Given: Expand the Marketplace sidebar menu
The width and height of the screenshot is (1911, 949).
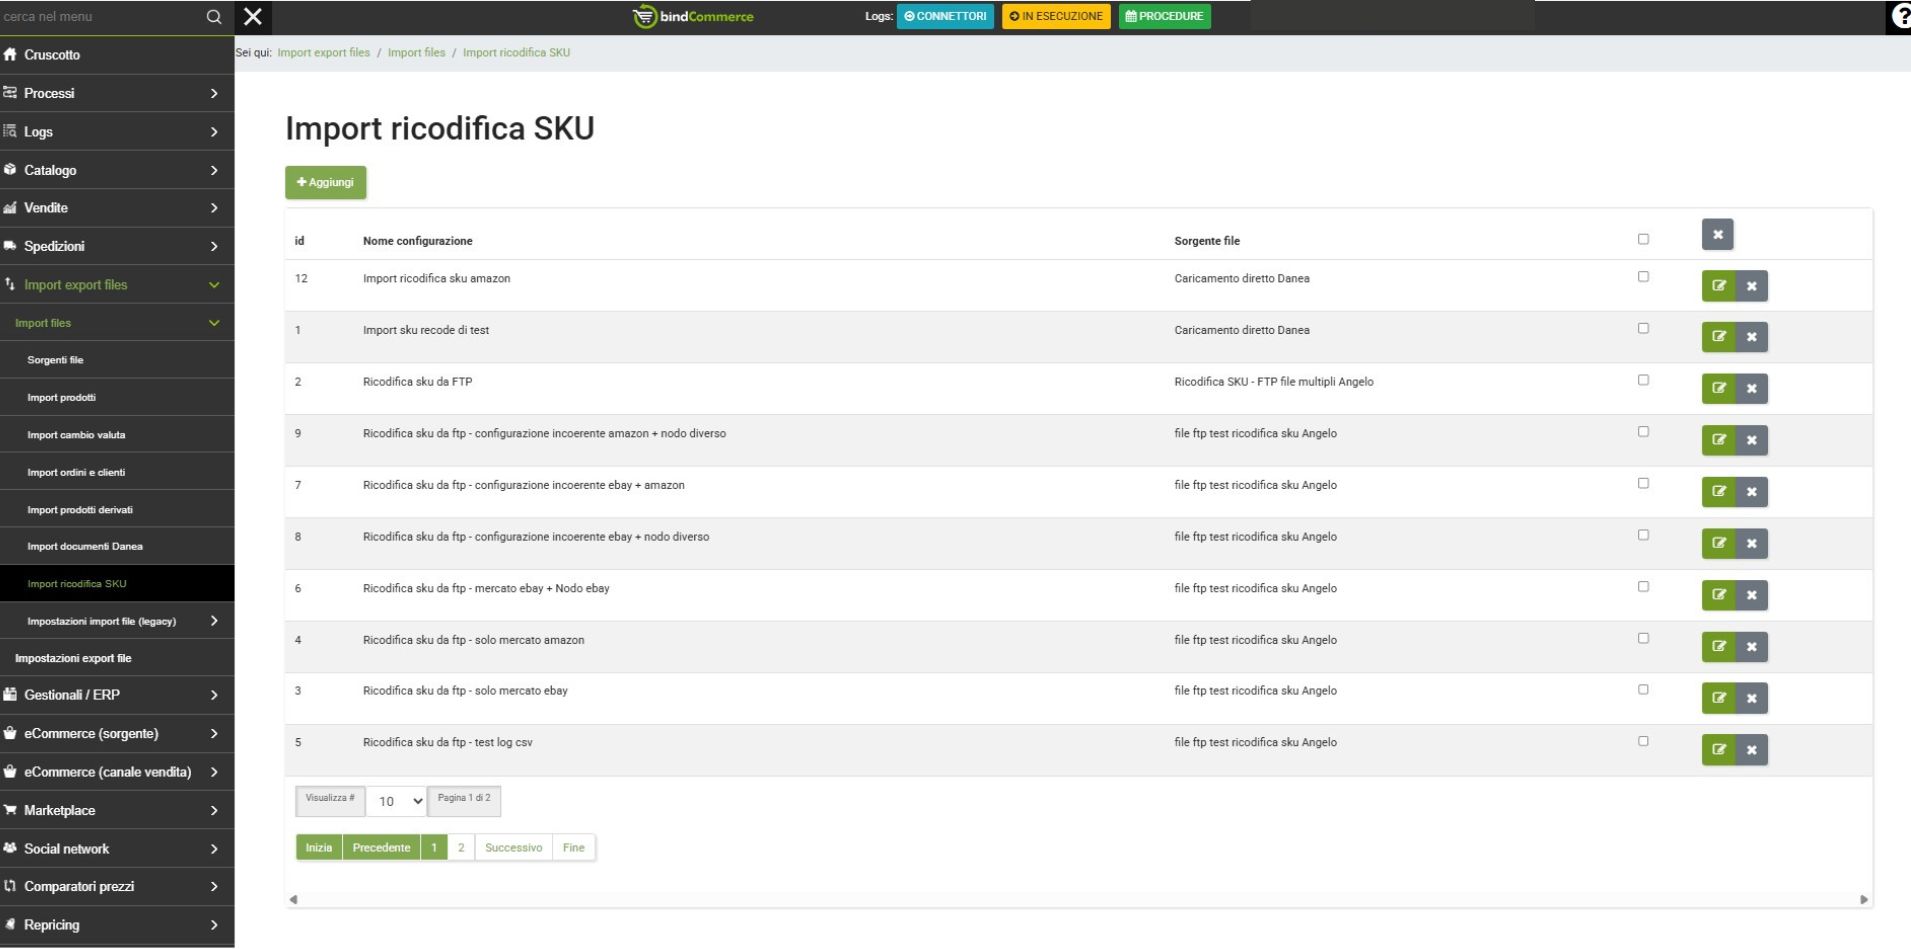Looking at the screenshot, I should click(117, 811).
